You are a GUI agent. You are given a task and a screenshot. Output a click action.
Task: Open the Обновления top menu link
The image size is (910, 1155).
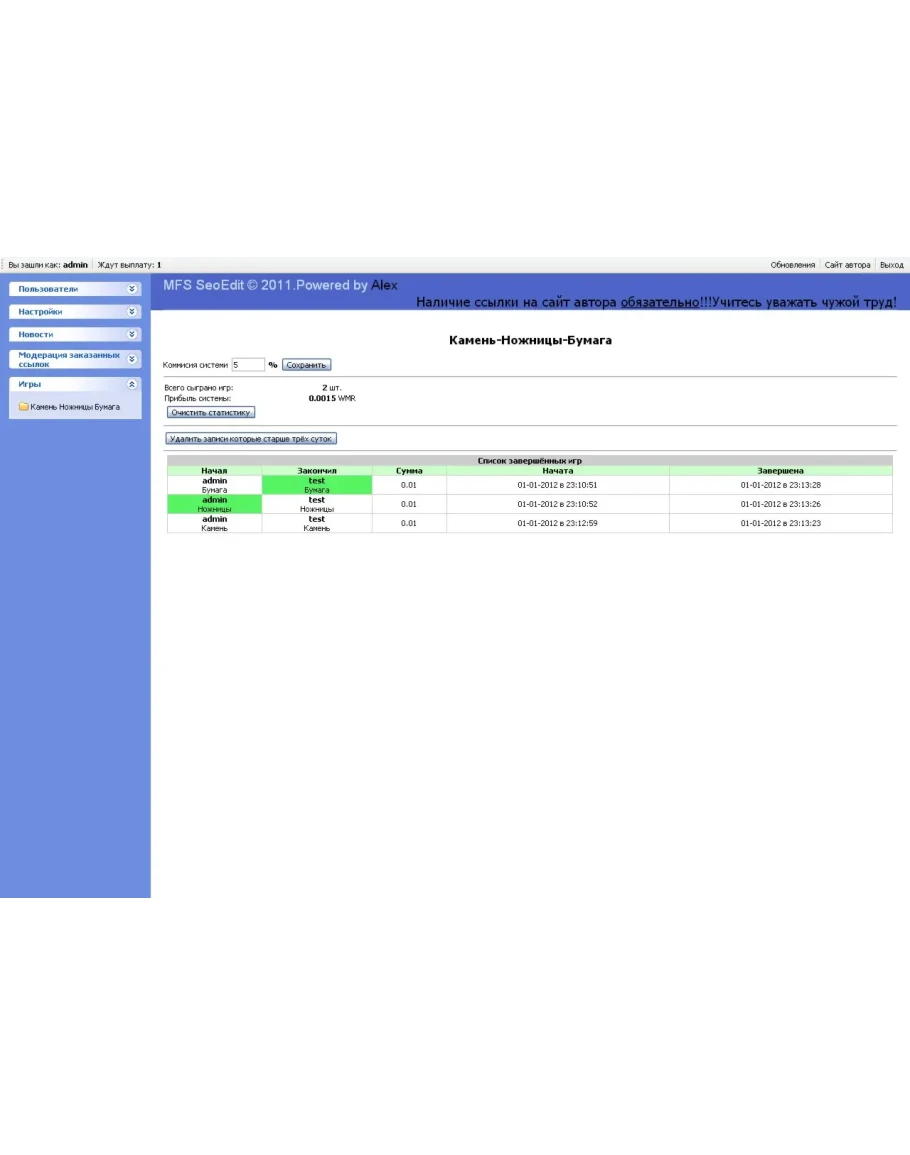pos(792,265)
